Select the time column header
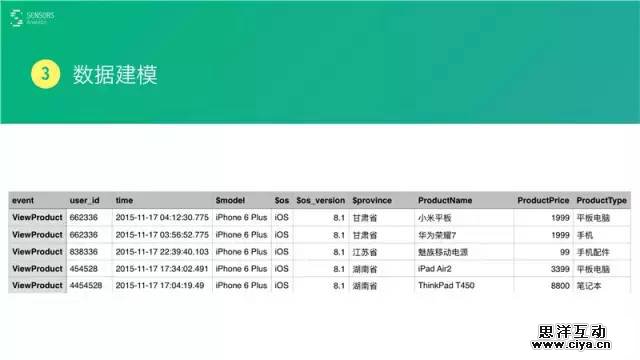 point(124,200)
